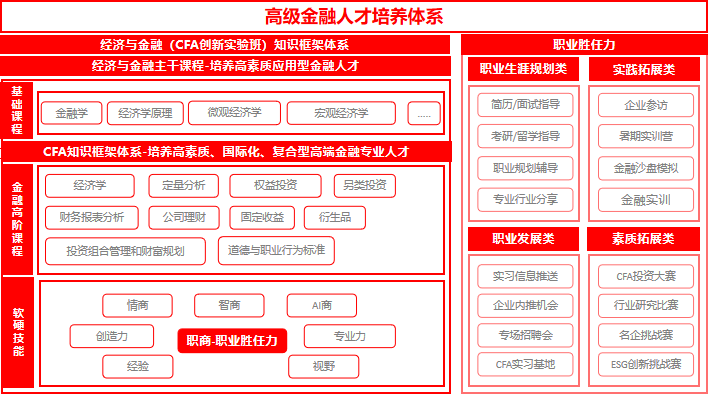Image resolution: width=710 pixels, height=394 pixels.
Task: Click the 另类投资 box
Action: coord(365,186)
